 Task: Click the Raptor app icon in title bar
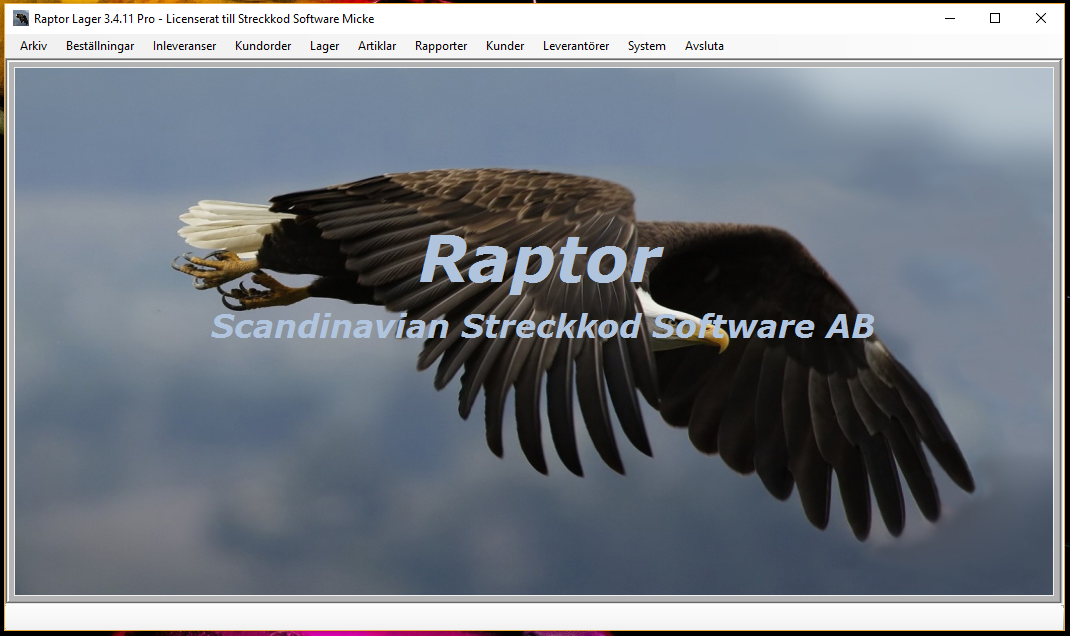(21, 18)
